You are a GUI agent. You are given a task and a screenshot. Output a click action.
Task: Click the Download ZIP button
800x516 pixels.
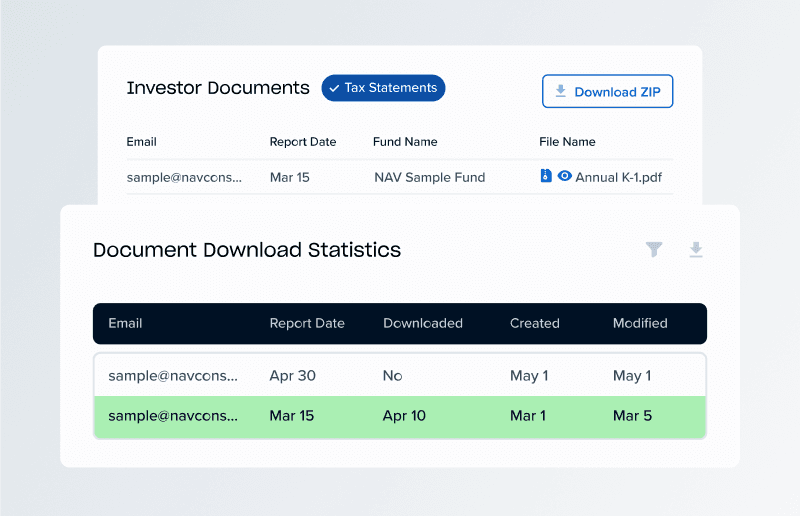coord(607,91)
